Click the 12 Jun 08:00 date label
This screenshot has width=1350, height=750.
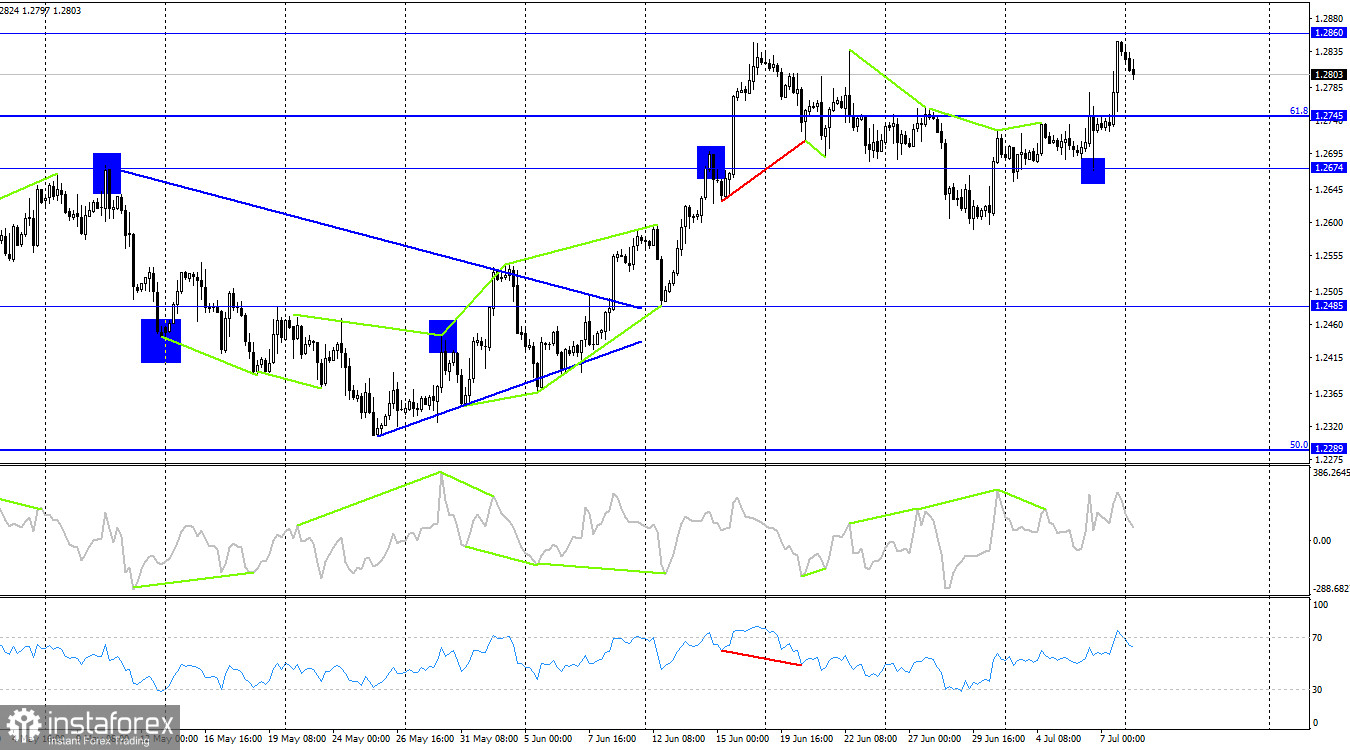coord(677,738)
